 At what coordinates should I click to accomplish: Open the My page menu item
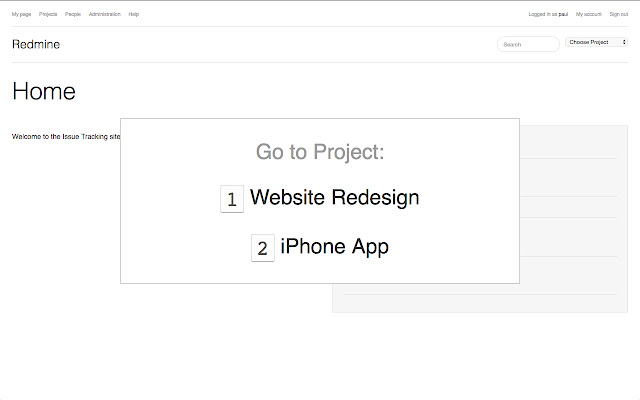(x=21, y=14)
